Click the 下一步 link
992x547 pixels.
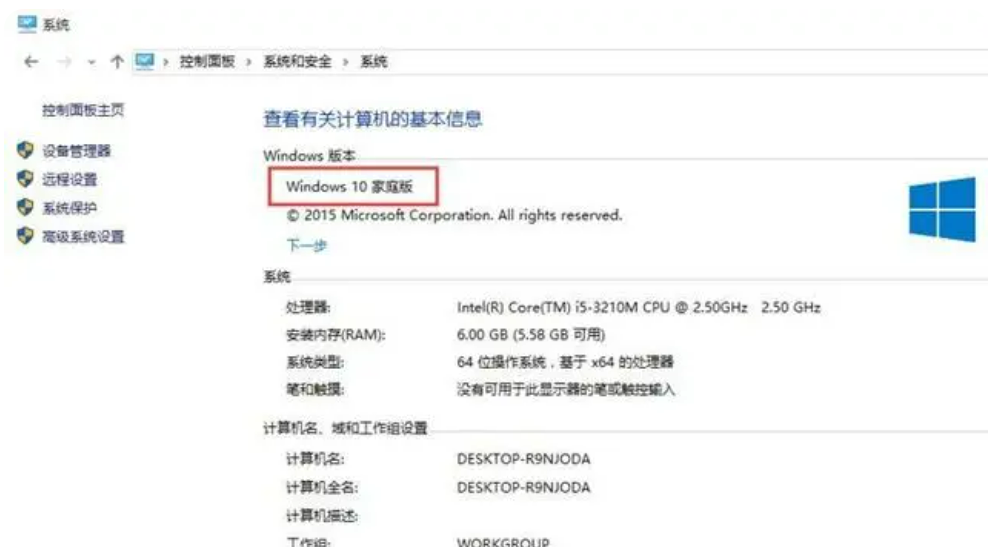[x=307, y=245]
